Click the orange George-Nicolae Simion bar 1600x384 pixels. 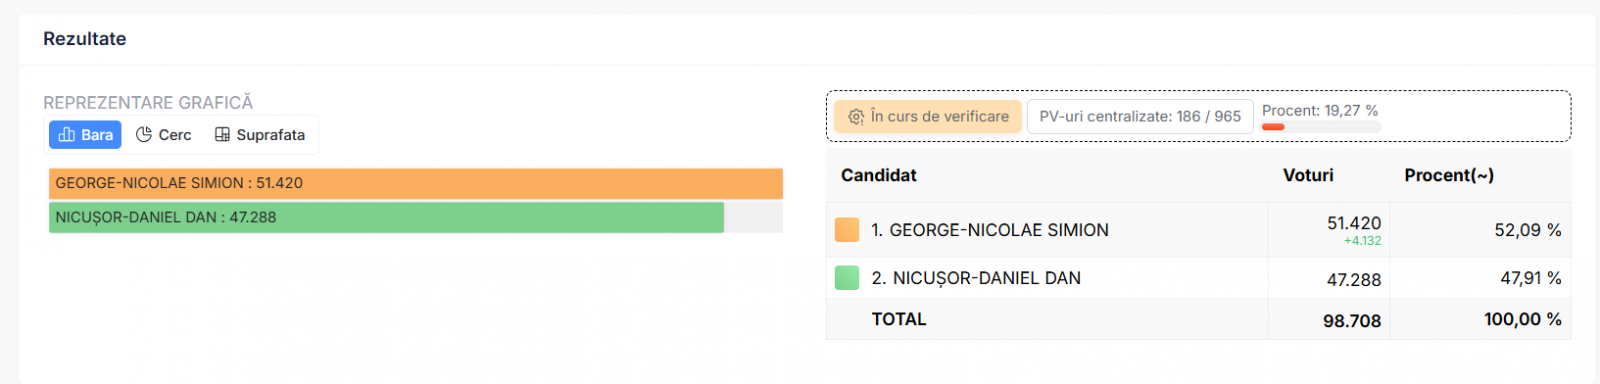click(x=416, y=183)
